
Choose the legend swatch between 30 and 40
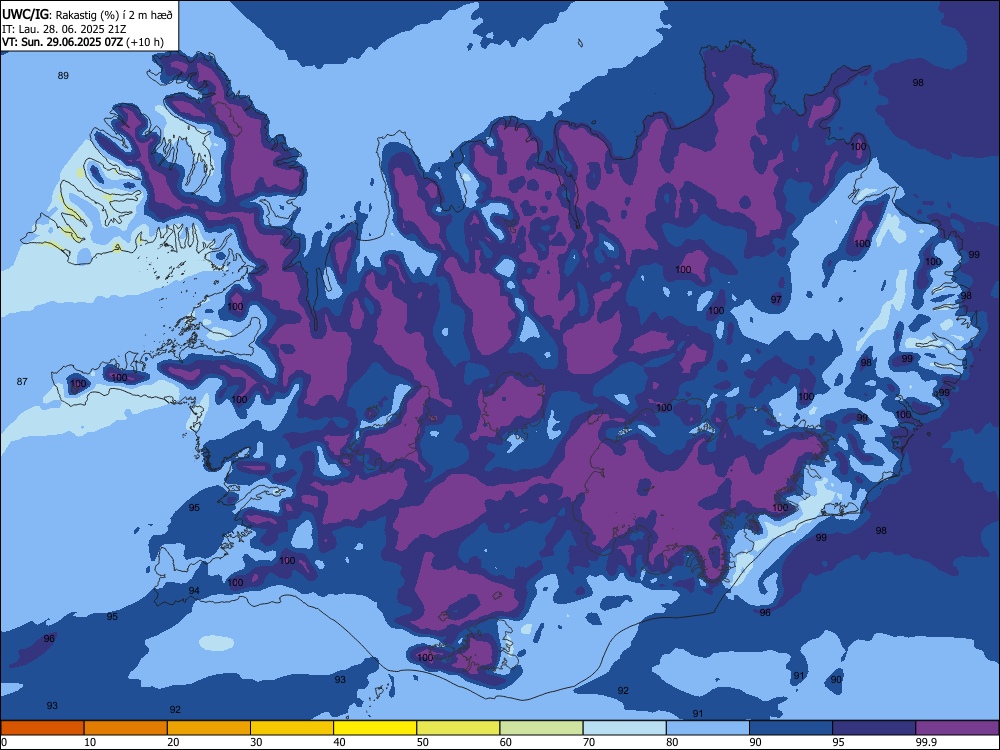[292, 728]
